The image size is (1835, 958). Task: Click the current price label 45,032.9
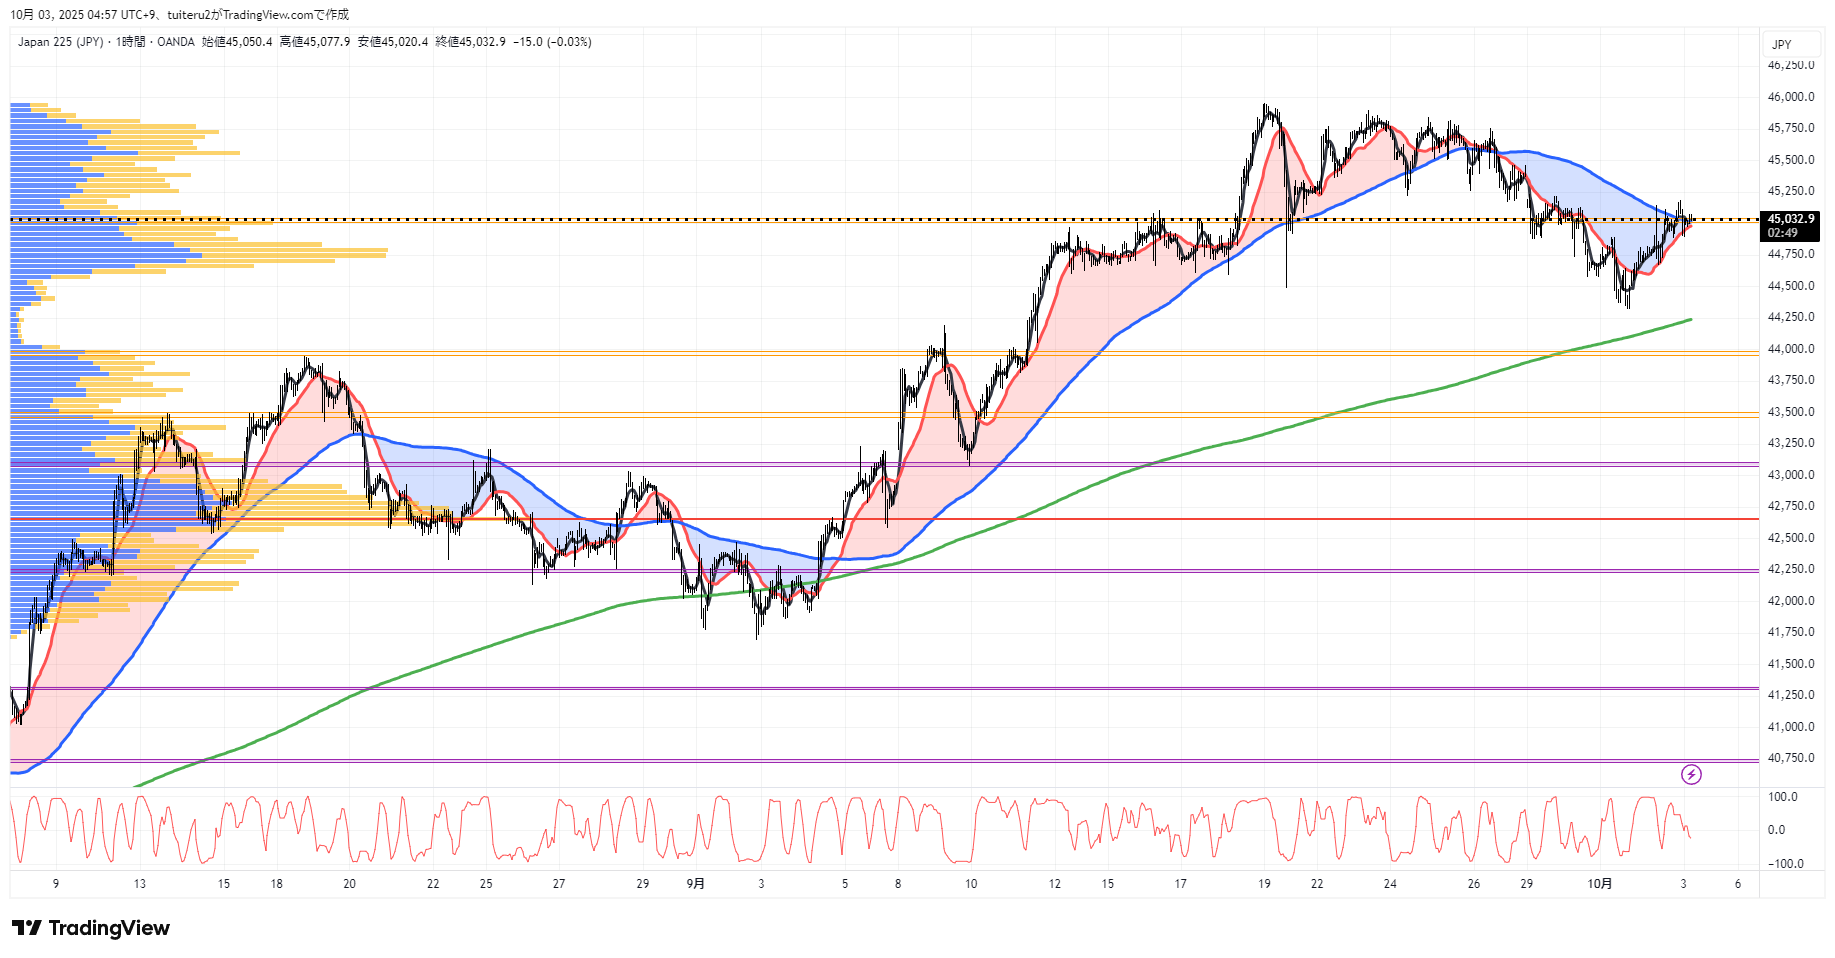(x=1790, y=219)
